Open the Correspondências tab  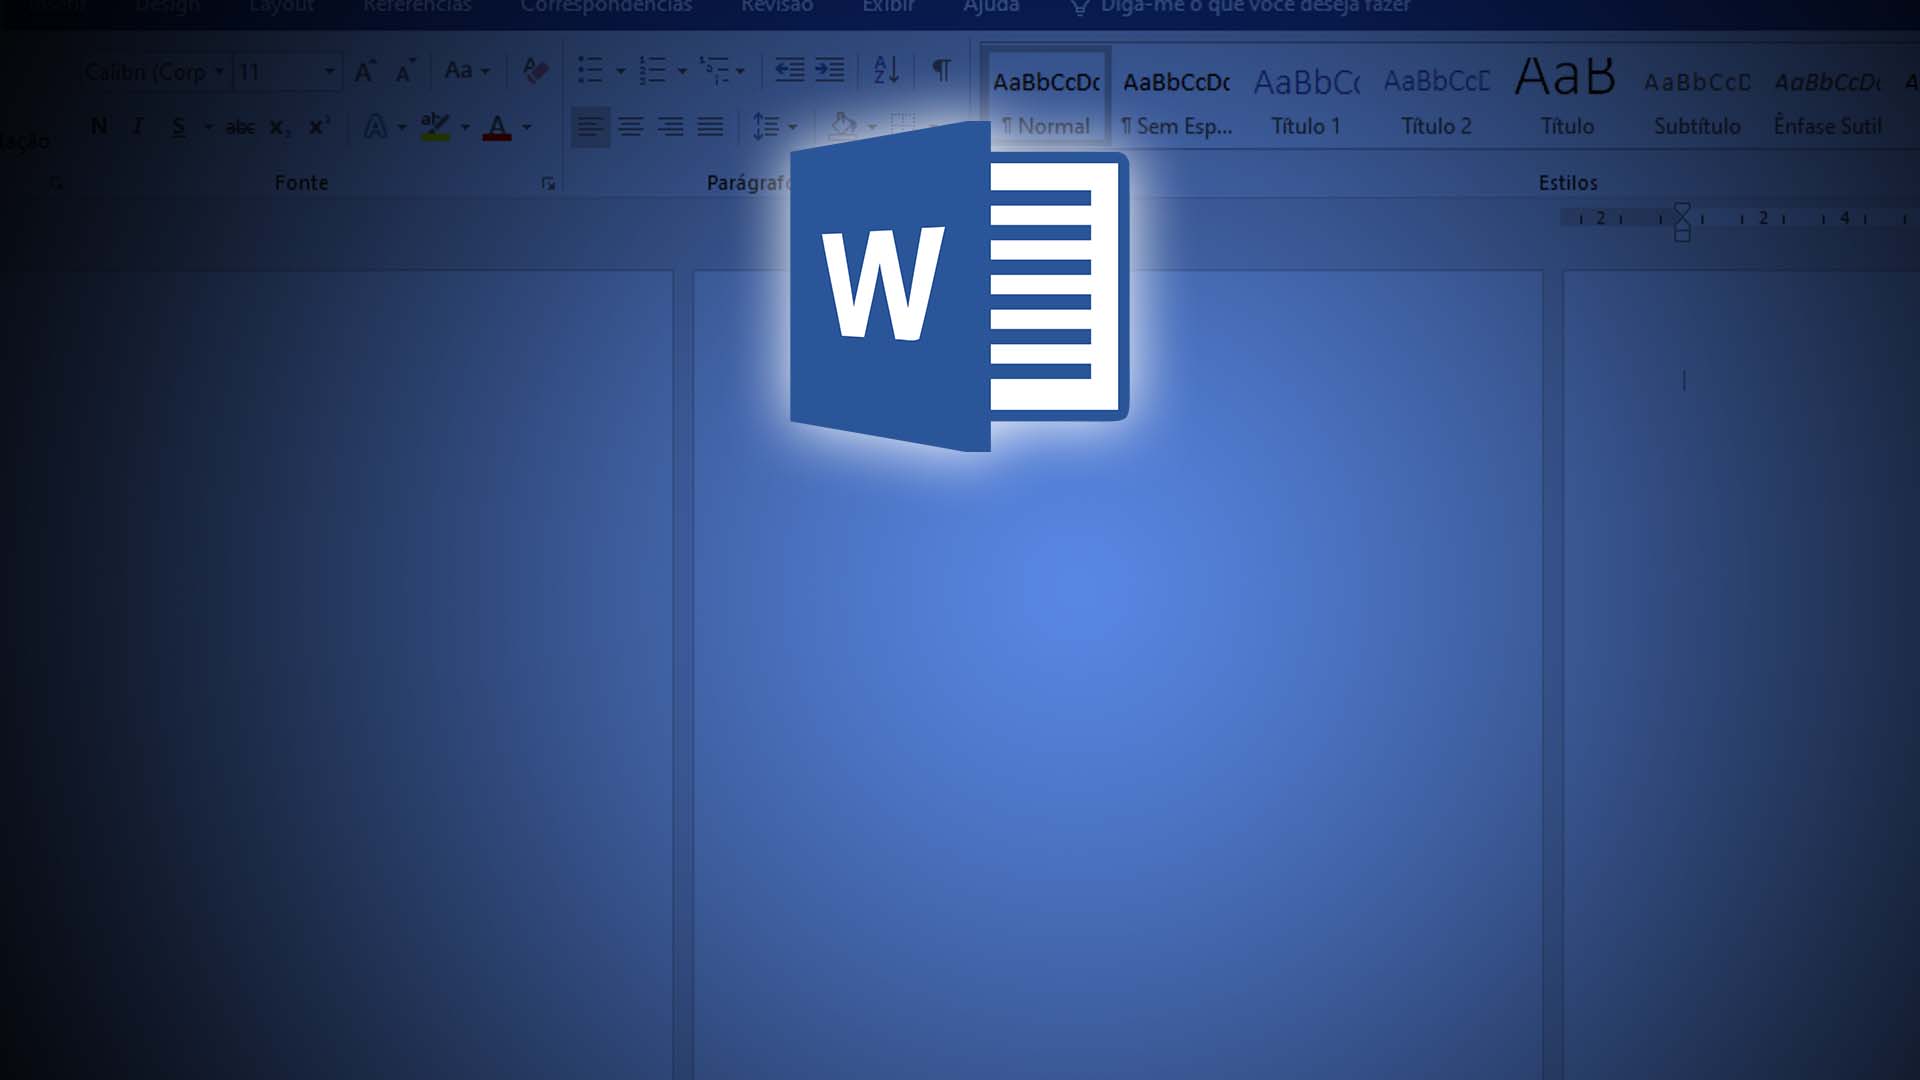pyautogui.click(x=606, y=7)
